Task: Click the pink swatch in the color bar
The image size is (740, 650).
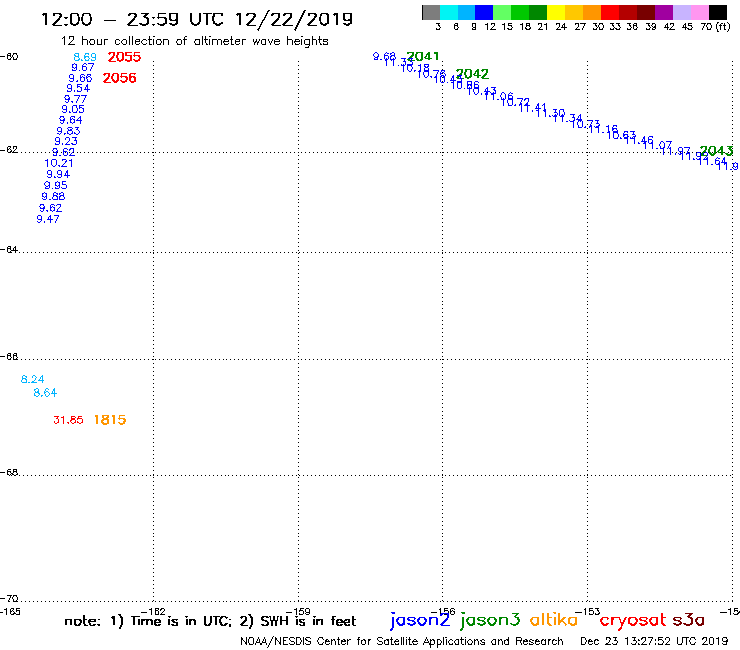Action: click(x=700, y=12)
